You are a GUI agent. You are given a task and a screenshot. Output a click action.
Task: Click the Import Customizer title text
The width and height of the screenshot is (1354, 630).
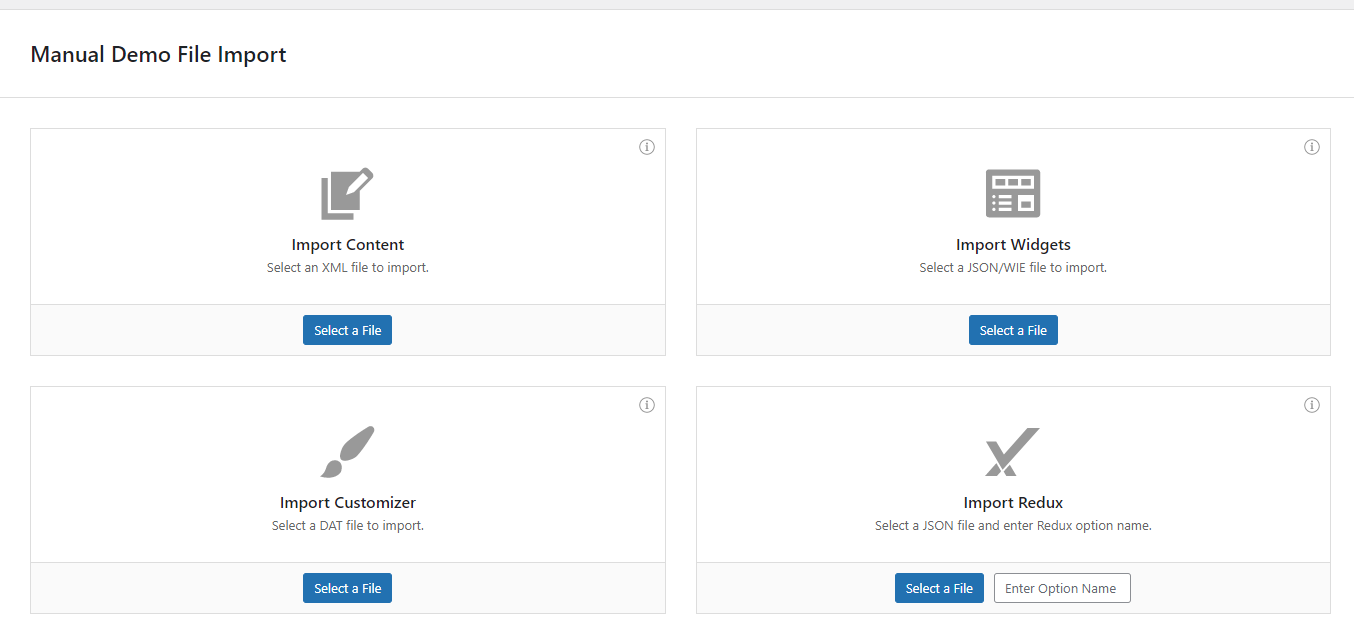(348, 503)
